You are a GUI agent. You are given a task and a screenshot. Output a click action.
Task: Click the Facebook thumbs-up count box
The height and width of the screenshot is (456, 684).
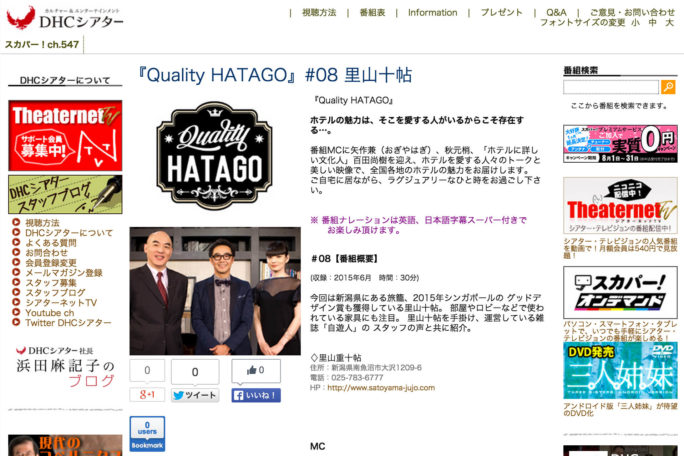[x=256, y=370]
